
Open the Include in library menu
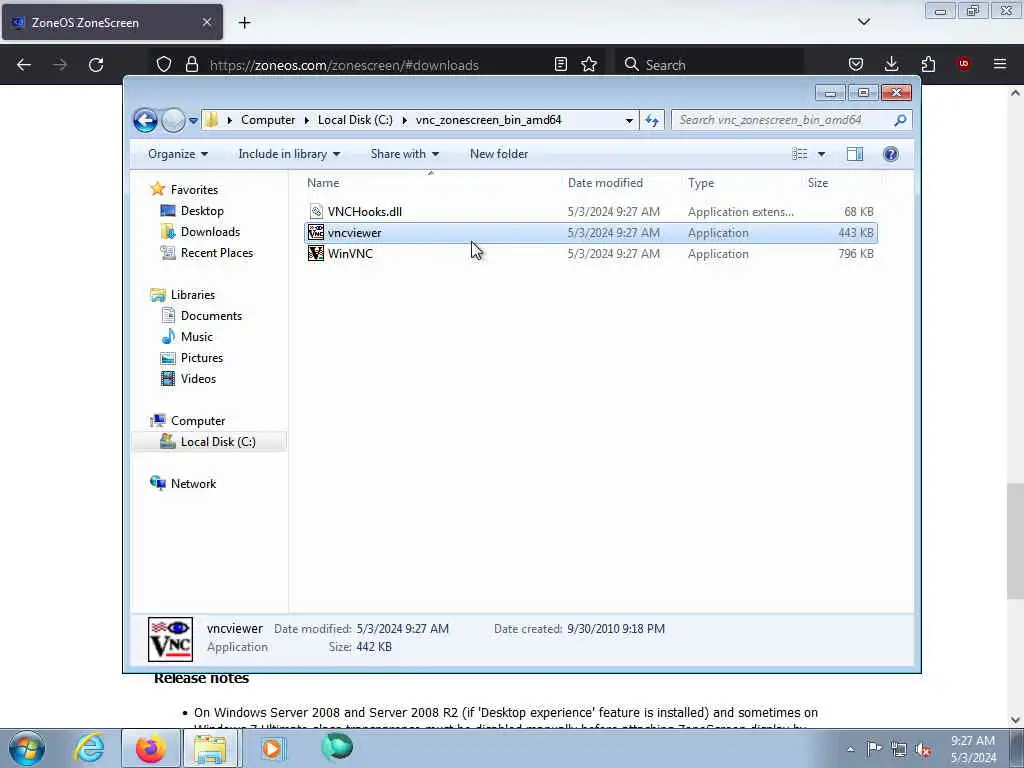[x=289, y=154]
